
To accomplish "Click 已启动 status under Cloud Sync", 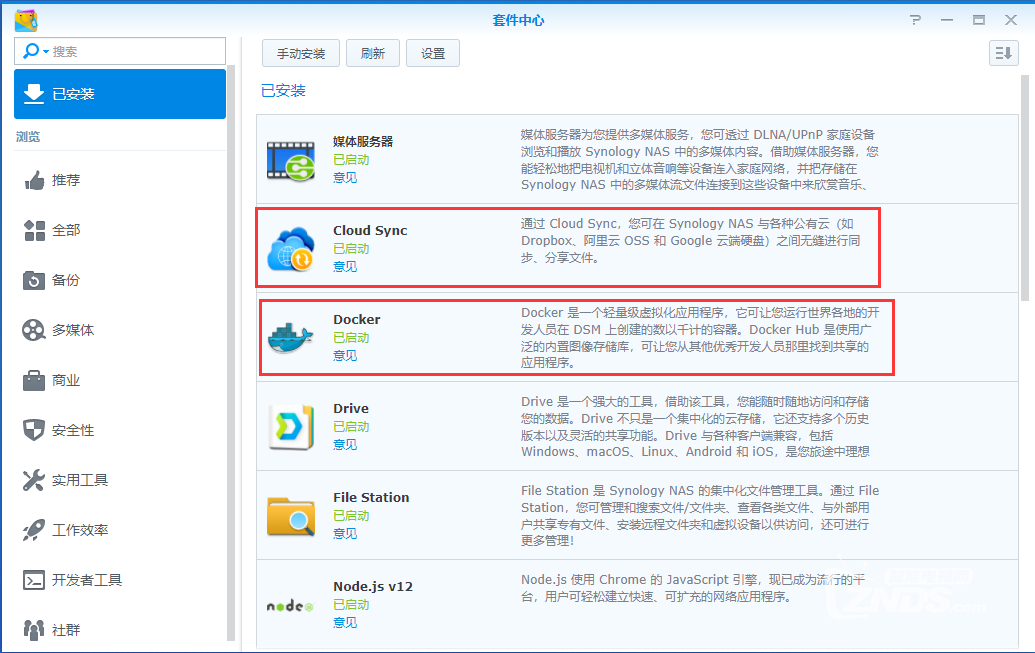I will pos(351,249).
